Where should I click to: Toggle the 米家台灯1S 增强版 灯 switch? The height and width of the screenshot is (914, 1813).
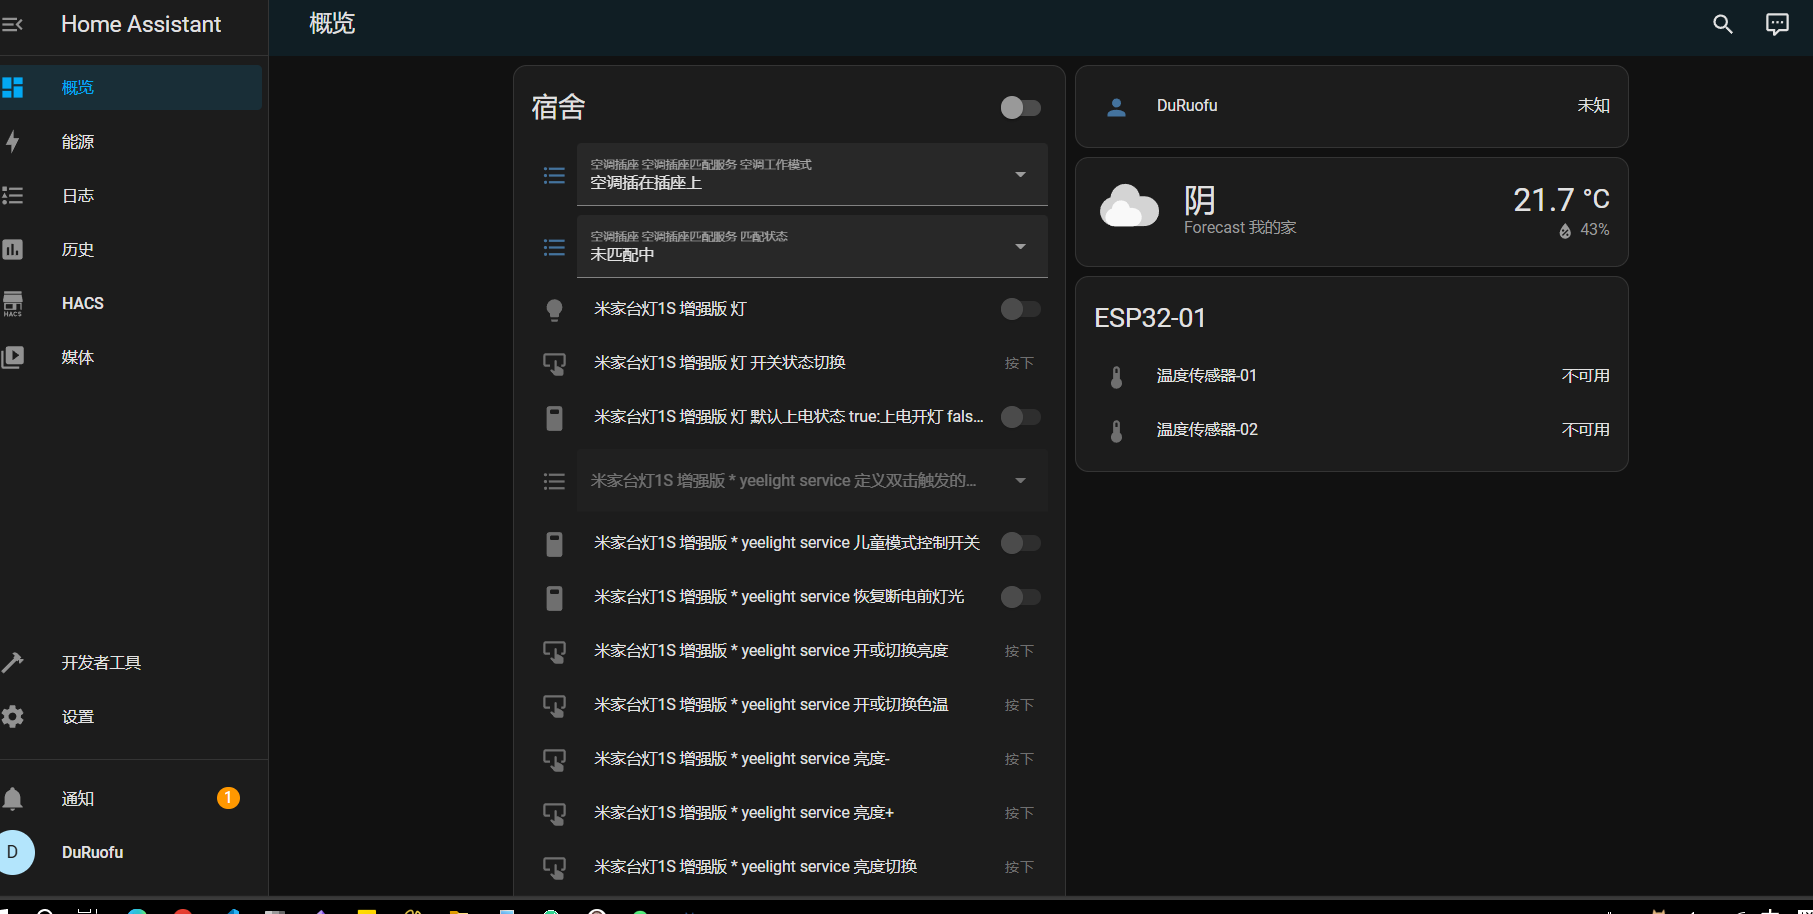click(x=1020, y=309)
